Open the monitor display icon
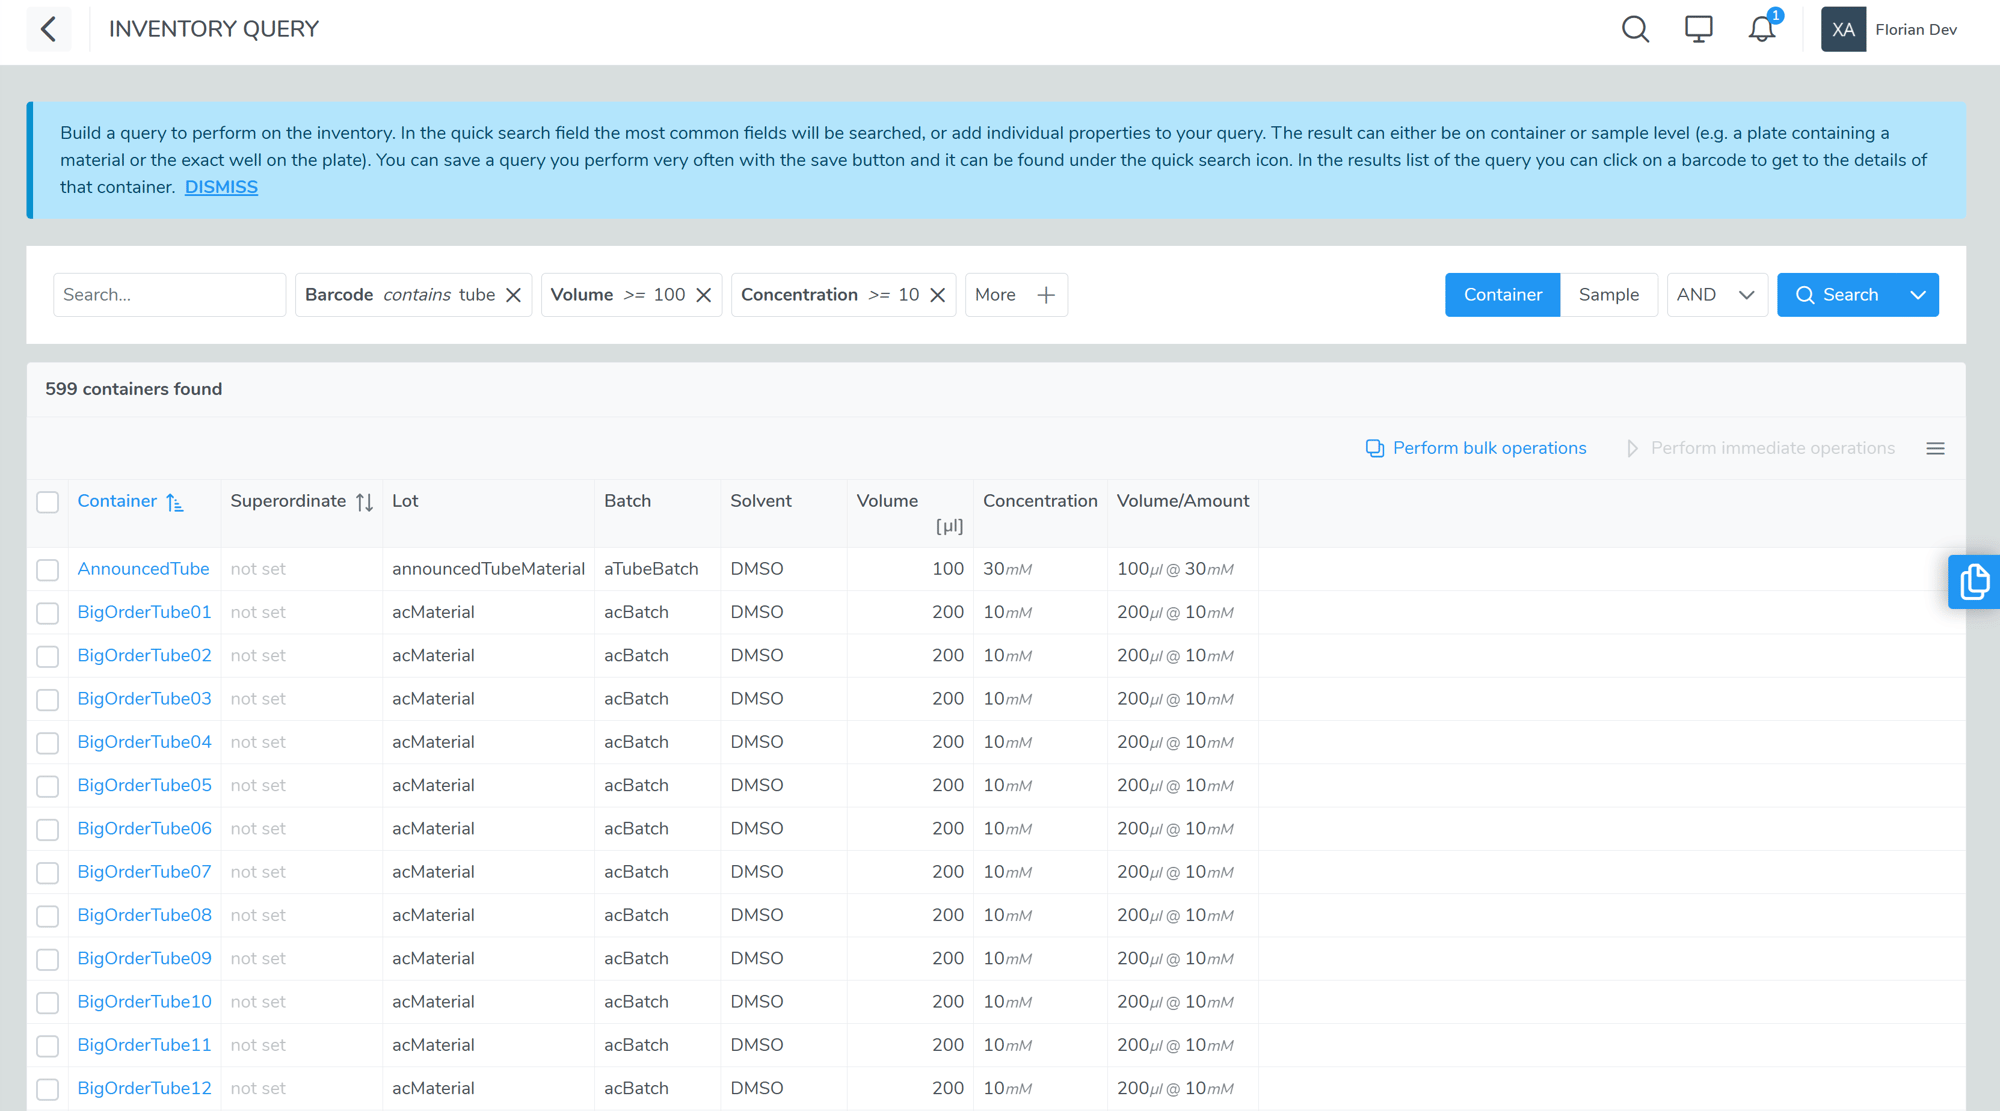 coord(1698,29)
